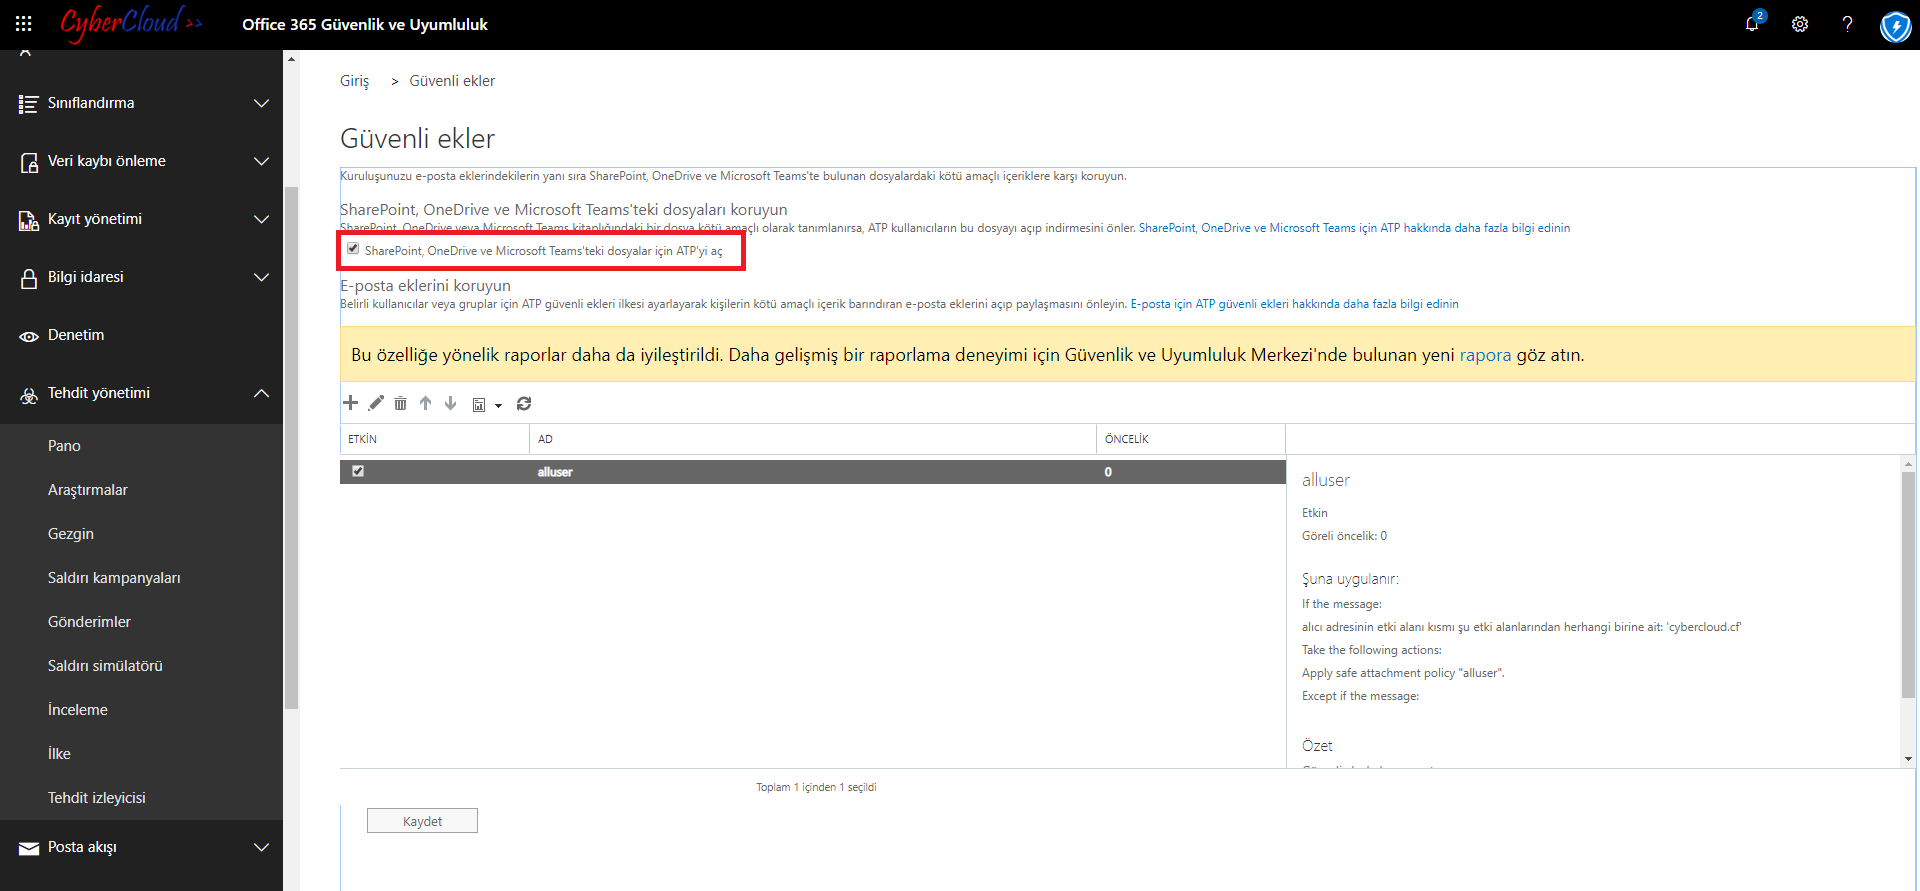Add a new safe attachments policy
This screenshot has height=891, width=1920.
tap(350, 403)
